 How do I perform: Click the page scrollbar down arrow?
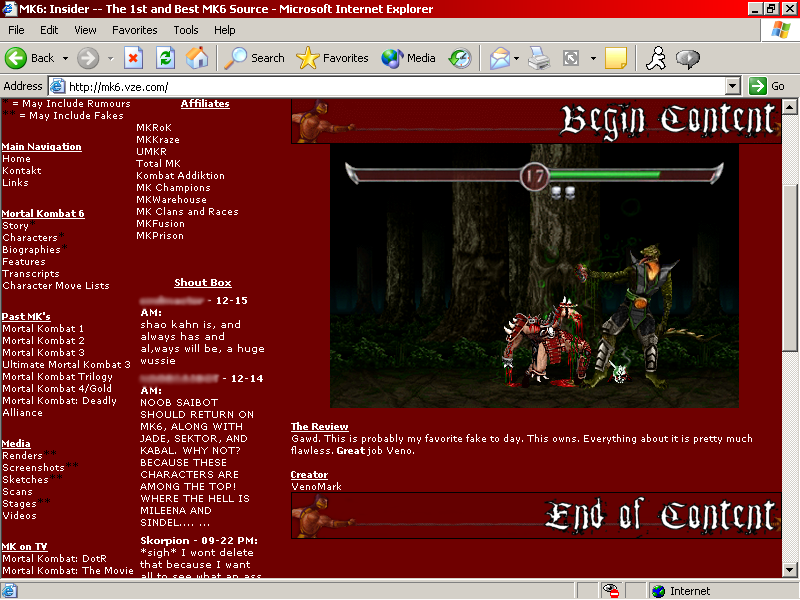point(790,569)
